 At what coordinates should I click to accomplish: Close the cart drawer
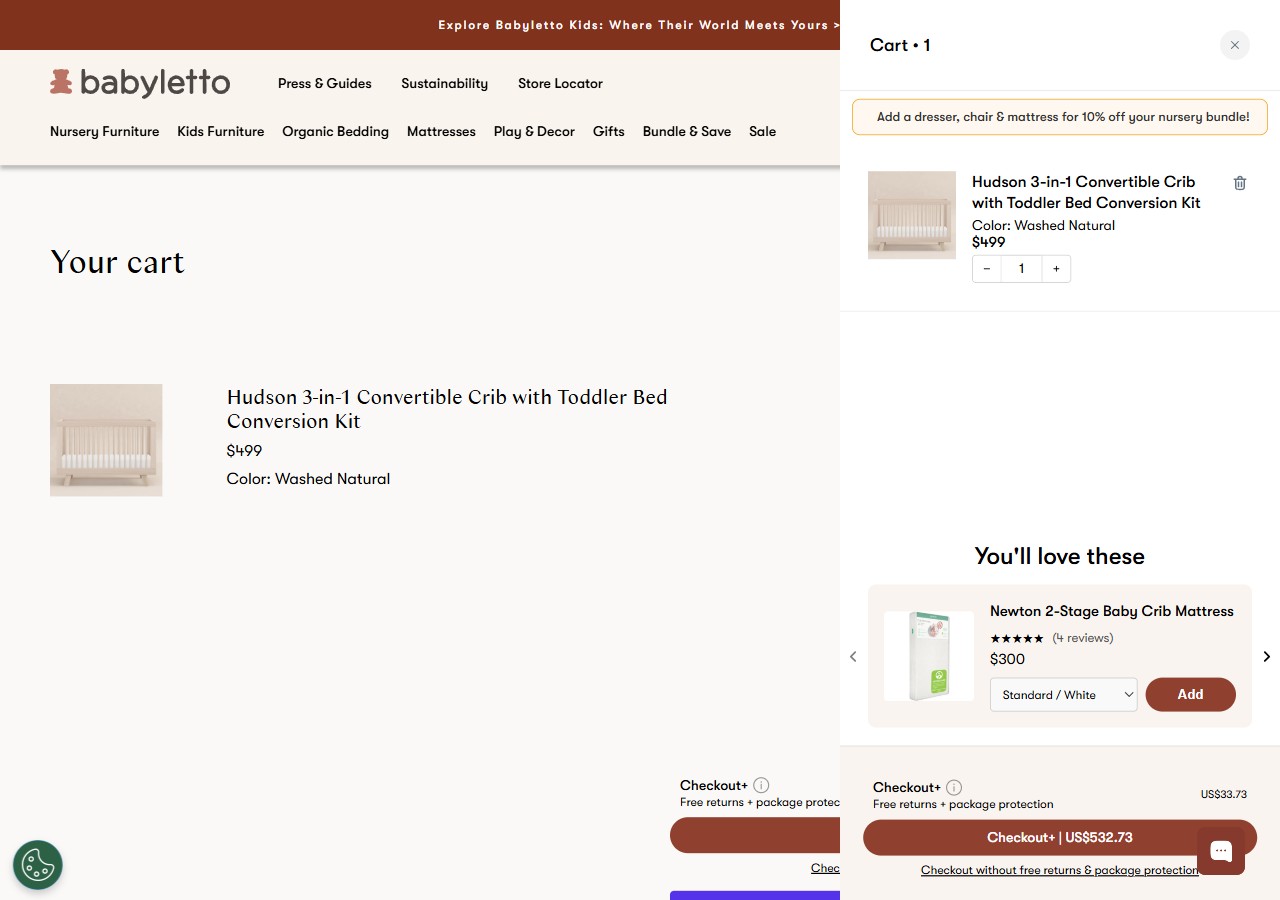(1235, 45)
